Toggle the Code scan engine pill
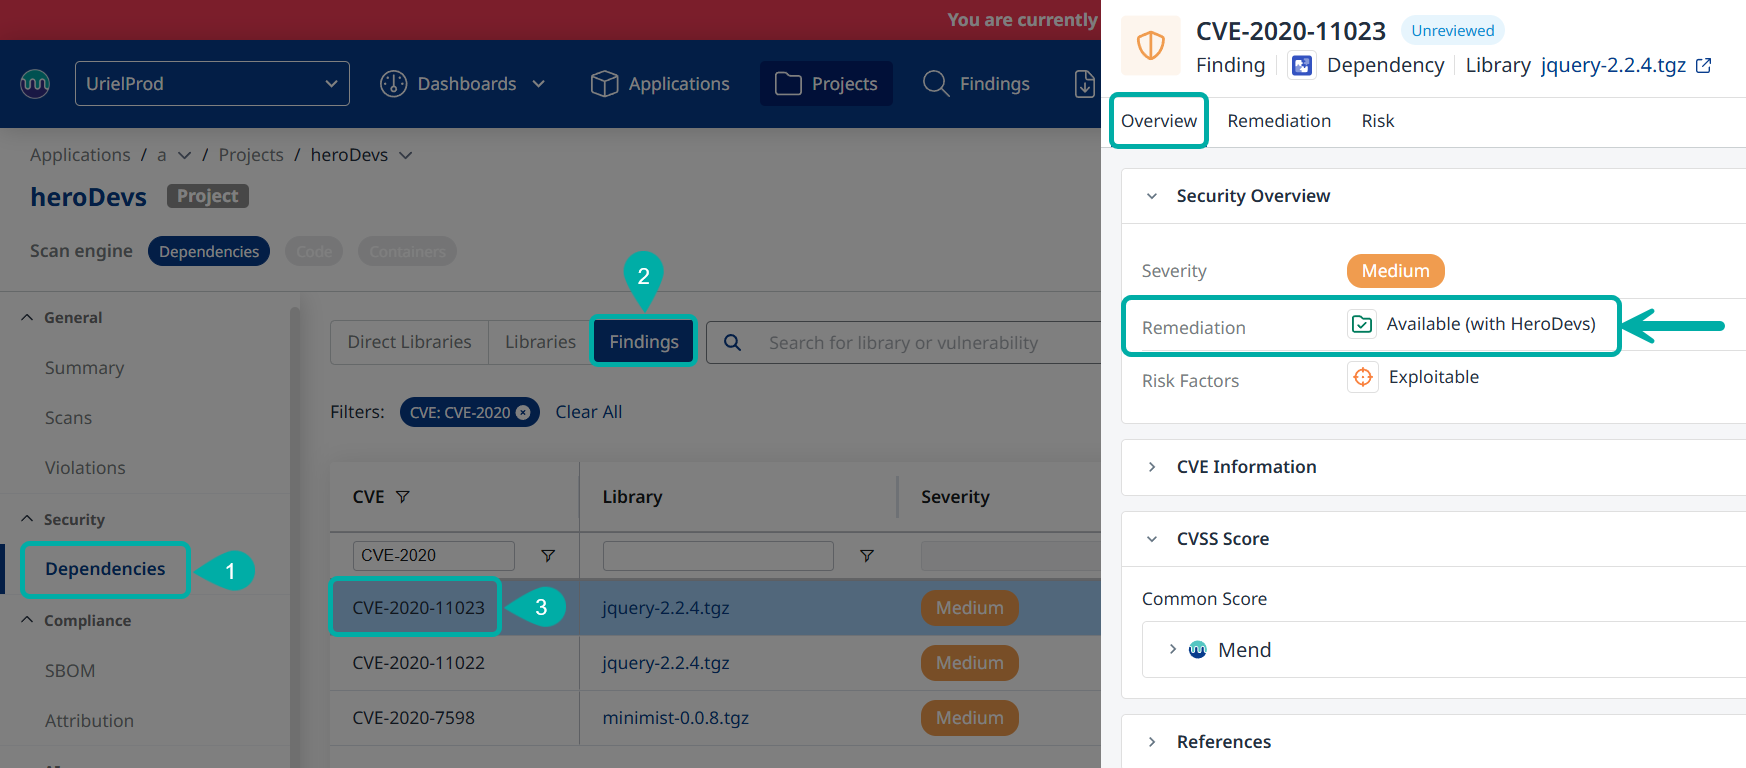The height and width of the screenshot is (768, 1746). [x=314, y=252]
